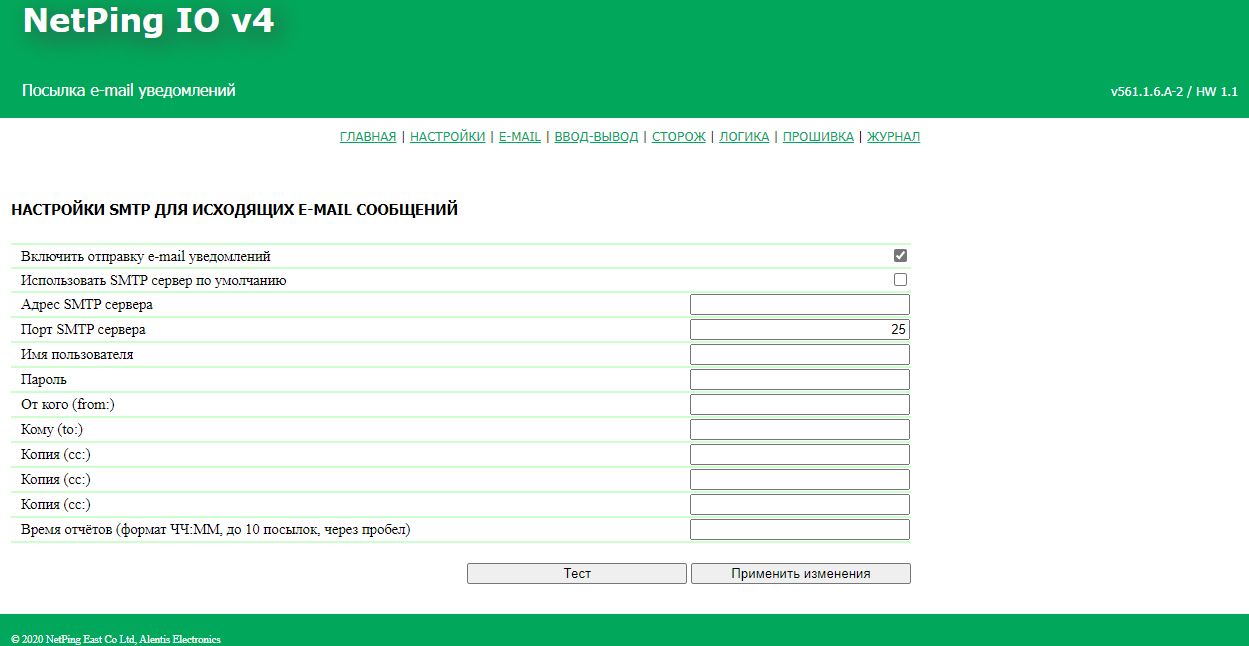
Task: Navigate to ВВОД-ВЫВОД page
Action: coord(596,137)
